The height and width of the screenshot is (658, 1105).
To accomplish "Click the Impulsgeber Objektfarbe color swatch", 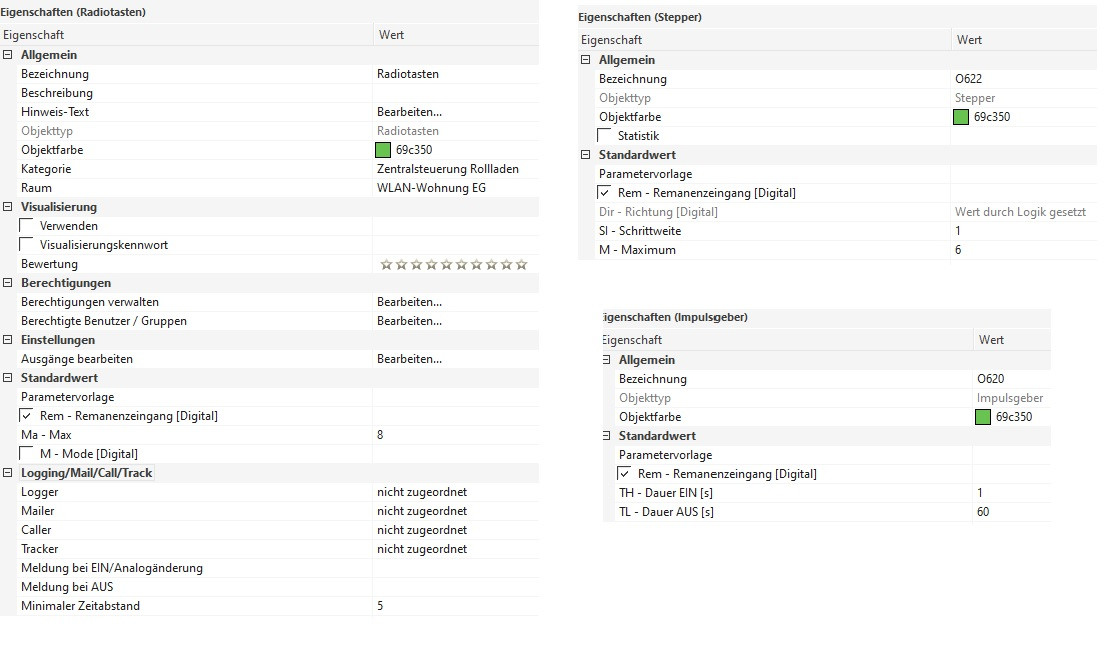I will tap(983, 417).
